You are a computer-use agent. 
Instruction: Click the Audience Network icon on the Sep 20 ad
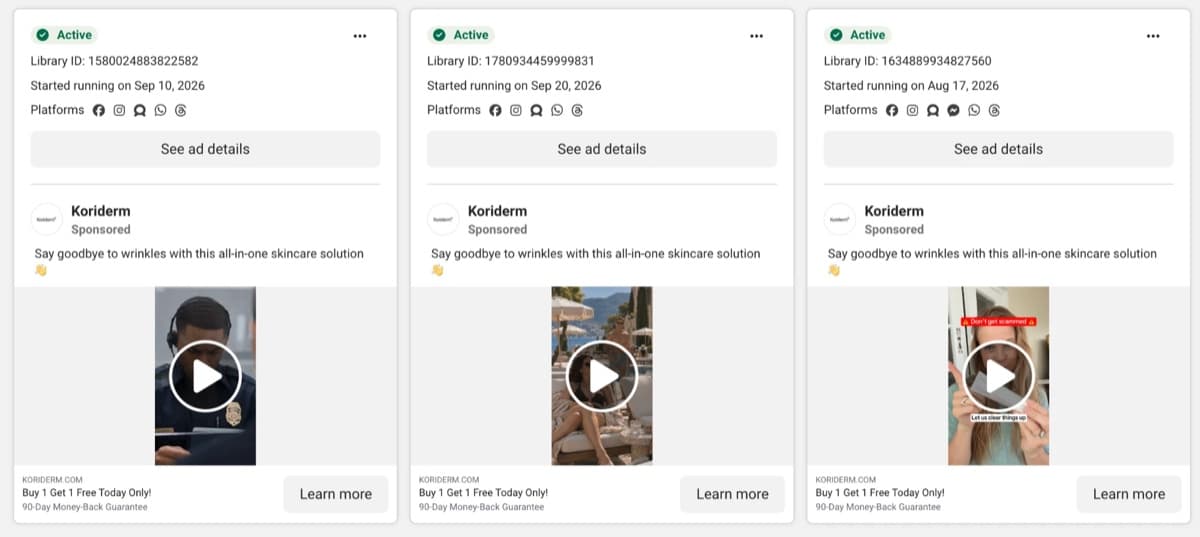tap(536, 110)
